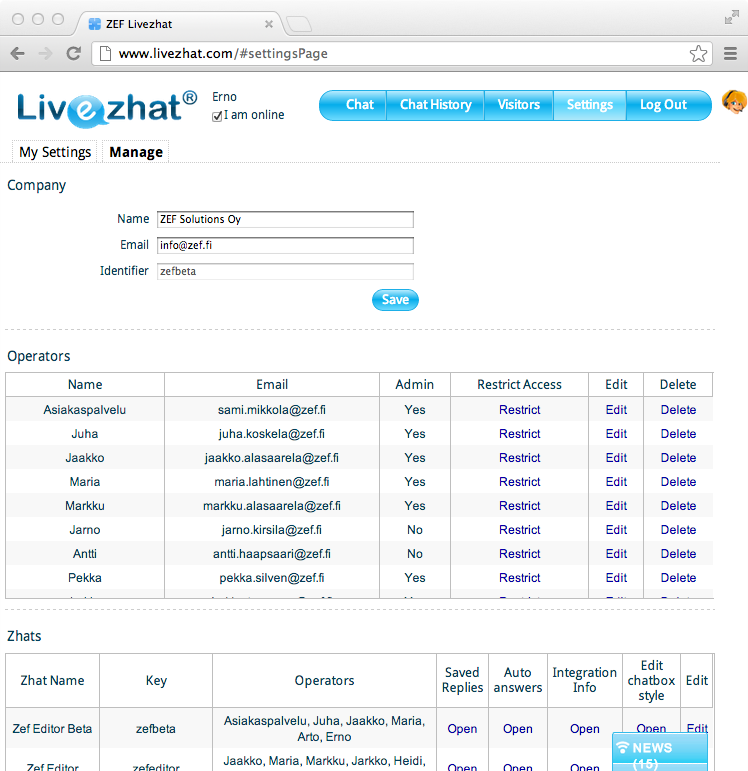Restrict access for Maria
748x771 pixels.
pos(519,482)
